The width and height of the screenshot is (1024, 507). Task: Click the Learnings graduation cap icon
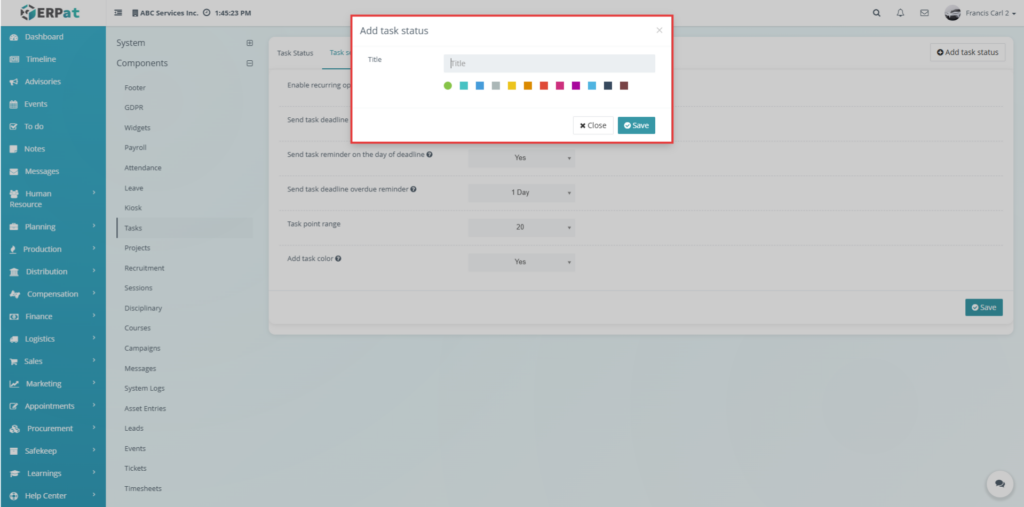coord(14,474)
